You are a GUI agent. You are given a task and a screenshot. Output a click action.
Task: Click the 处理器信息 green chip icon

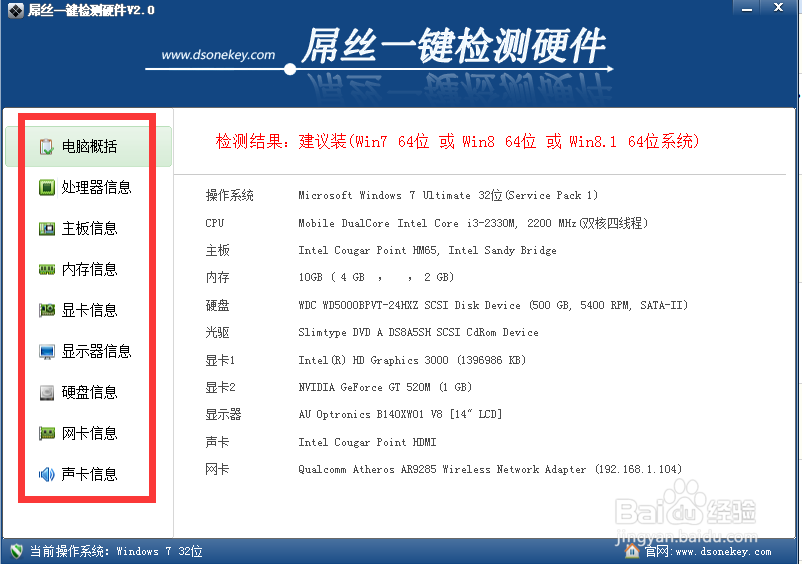click(x=47, y=188)
